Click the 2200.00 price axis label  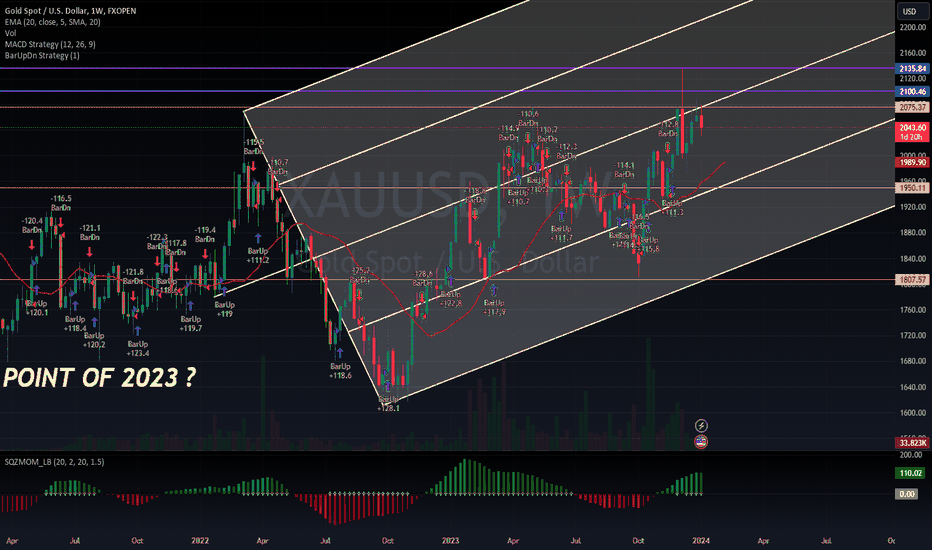pyautogui.click(x=912, y=27)
